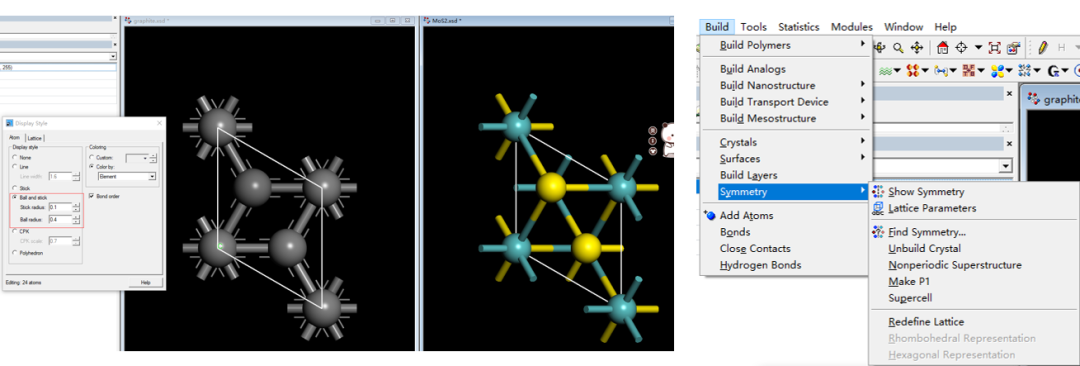Open the Statistics menu

tap(799, 27)
